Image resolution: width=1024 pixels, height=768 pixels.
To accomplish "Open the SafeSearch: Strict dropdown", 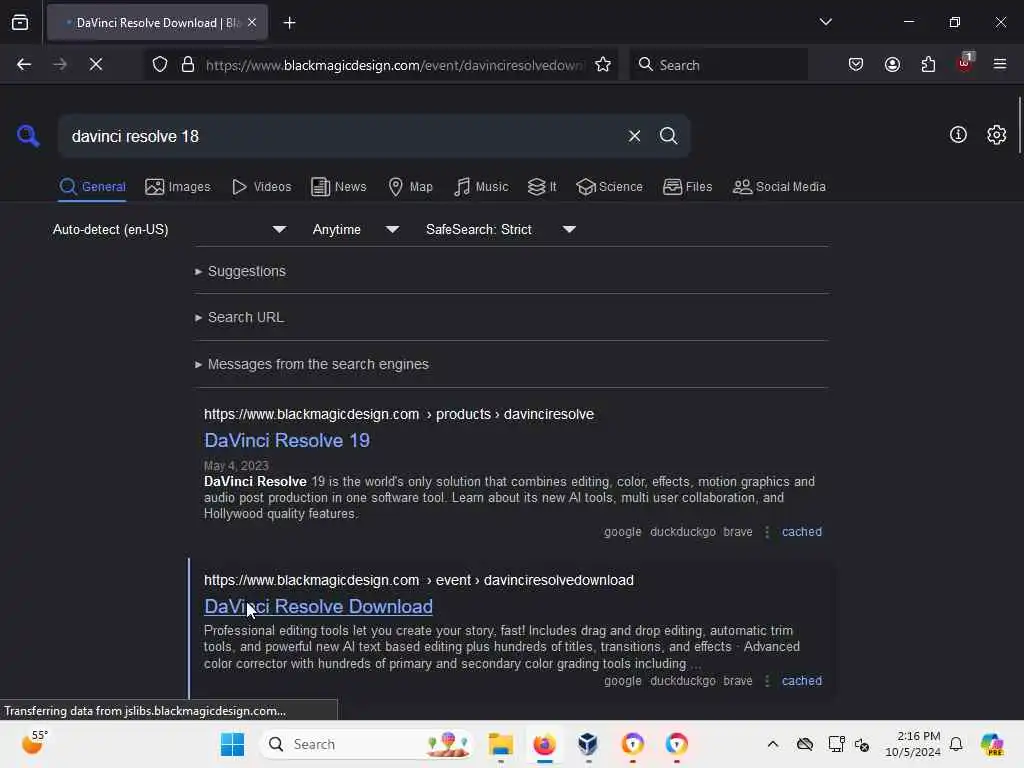I will tap(500, 229).
